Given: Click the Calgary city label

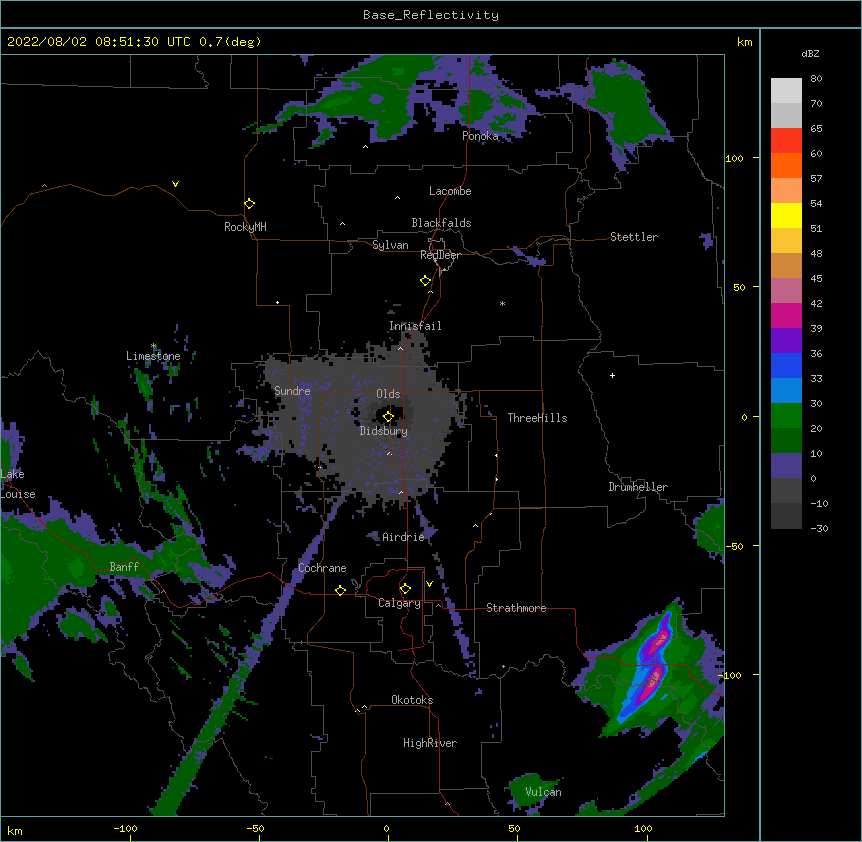Looking at the screenshot, I should pos(399,603).
